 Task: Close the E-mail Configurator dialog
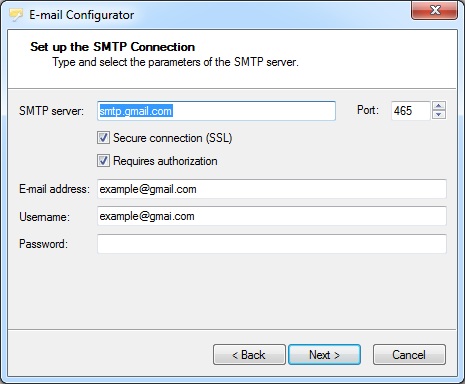(434, 10)
